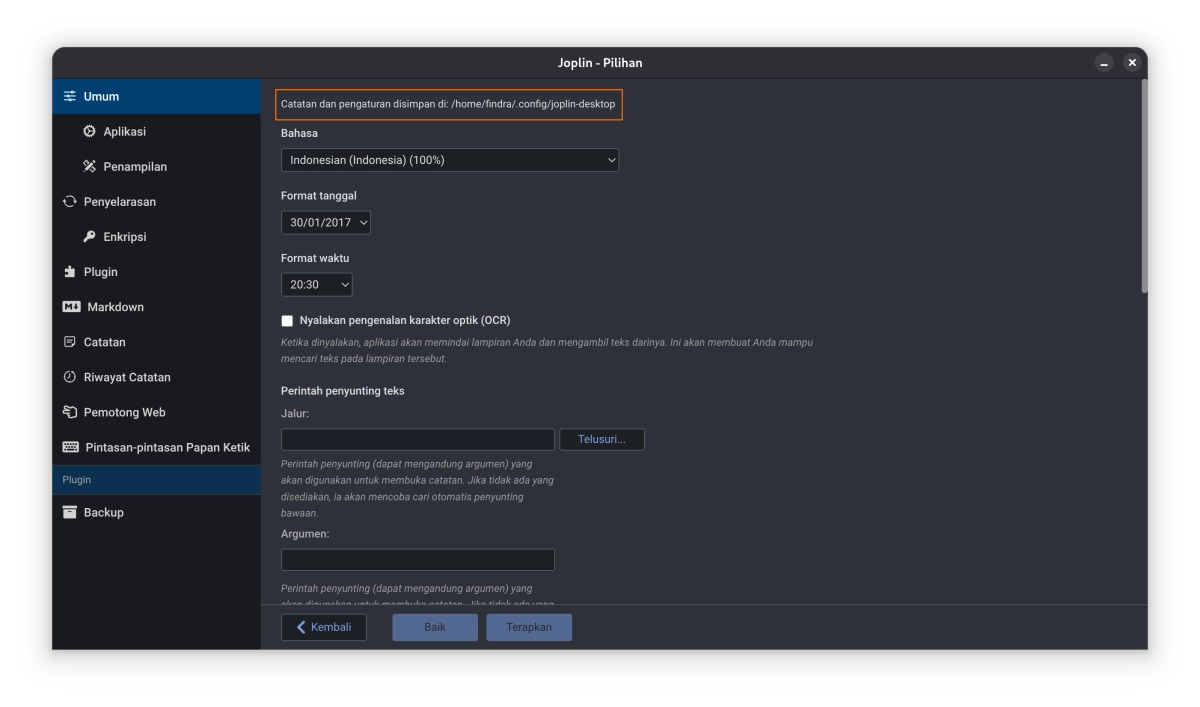Image resolution: width=1200 pixels, height=707 pixels.
Task: Expand the Format tanggal dropdown
Action: [x=326, y=222]
